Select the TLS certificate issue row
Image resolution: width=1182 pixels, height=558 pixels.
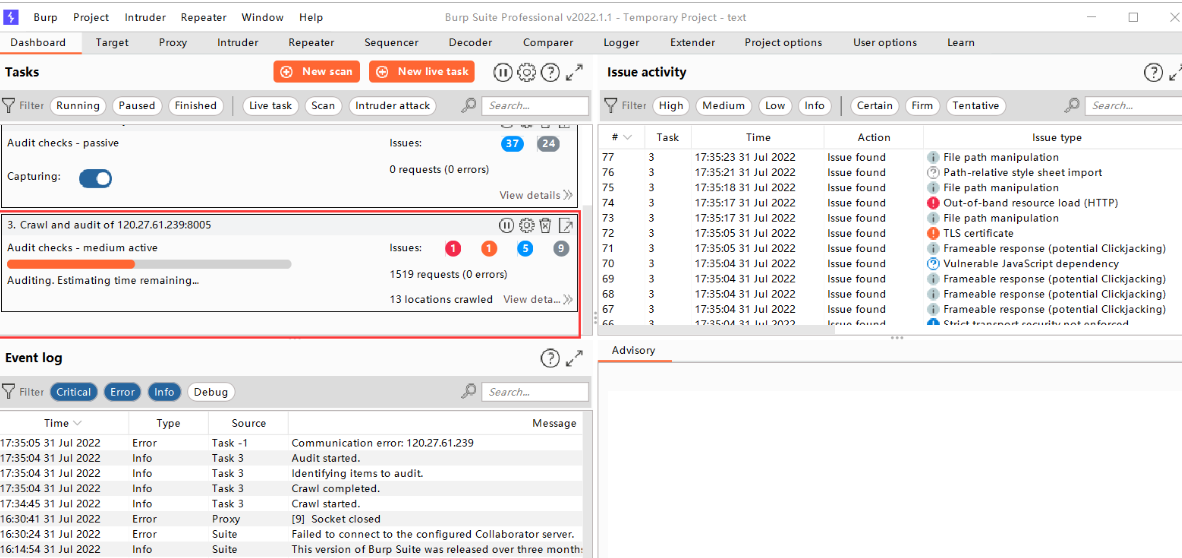tap(890, 233)
